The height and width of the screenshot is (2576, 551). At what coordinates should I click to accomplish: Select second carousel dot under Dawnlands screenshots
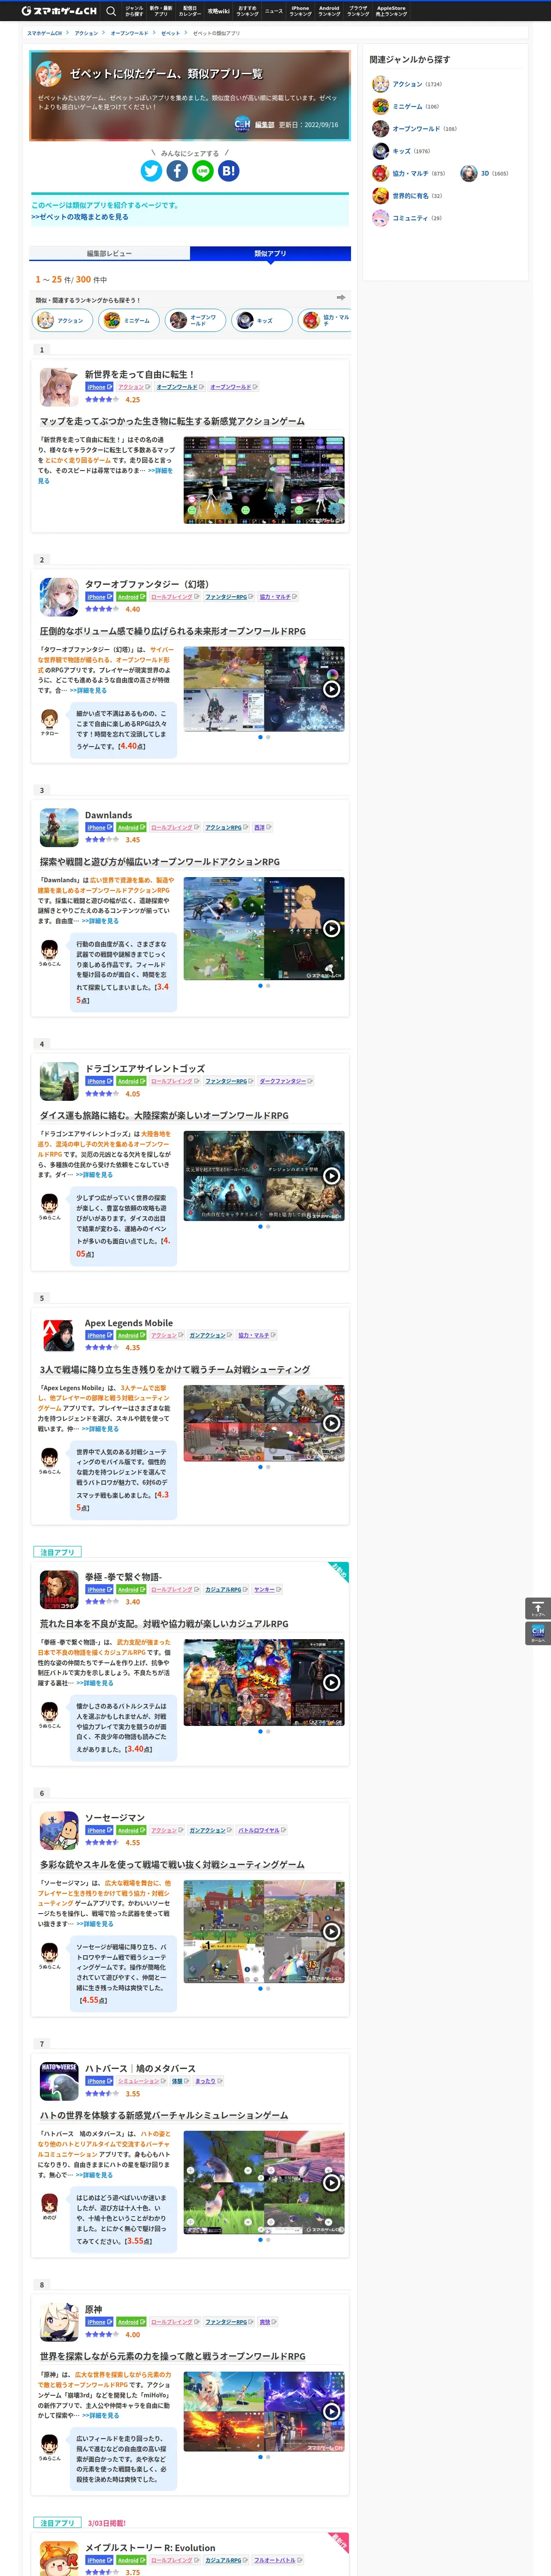[x=268, y=986]
